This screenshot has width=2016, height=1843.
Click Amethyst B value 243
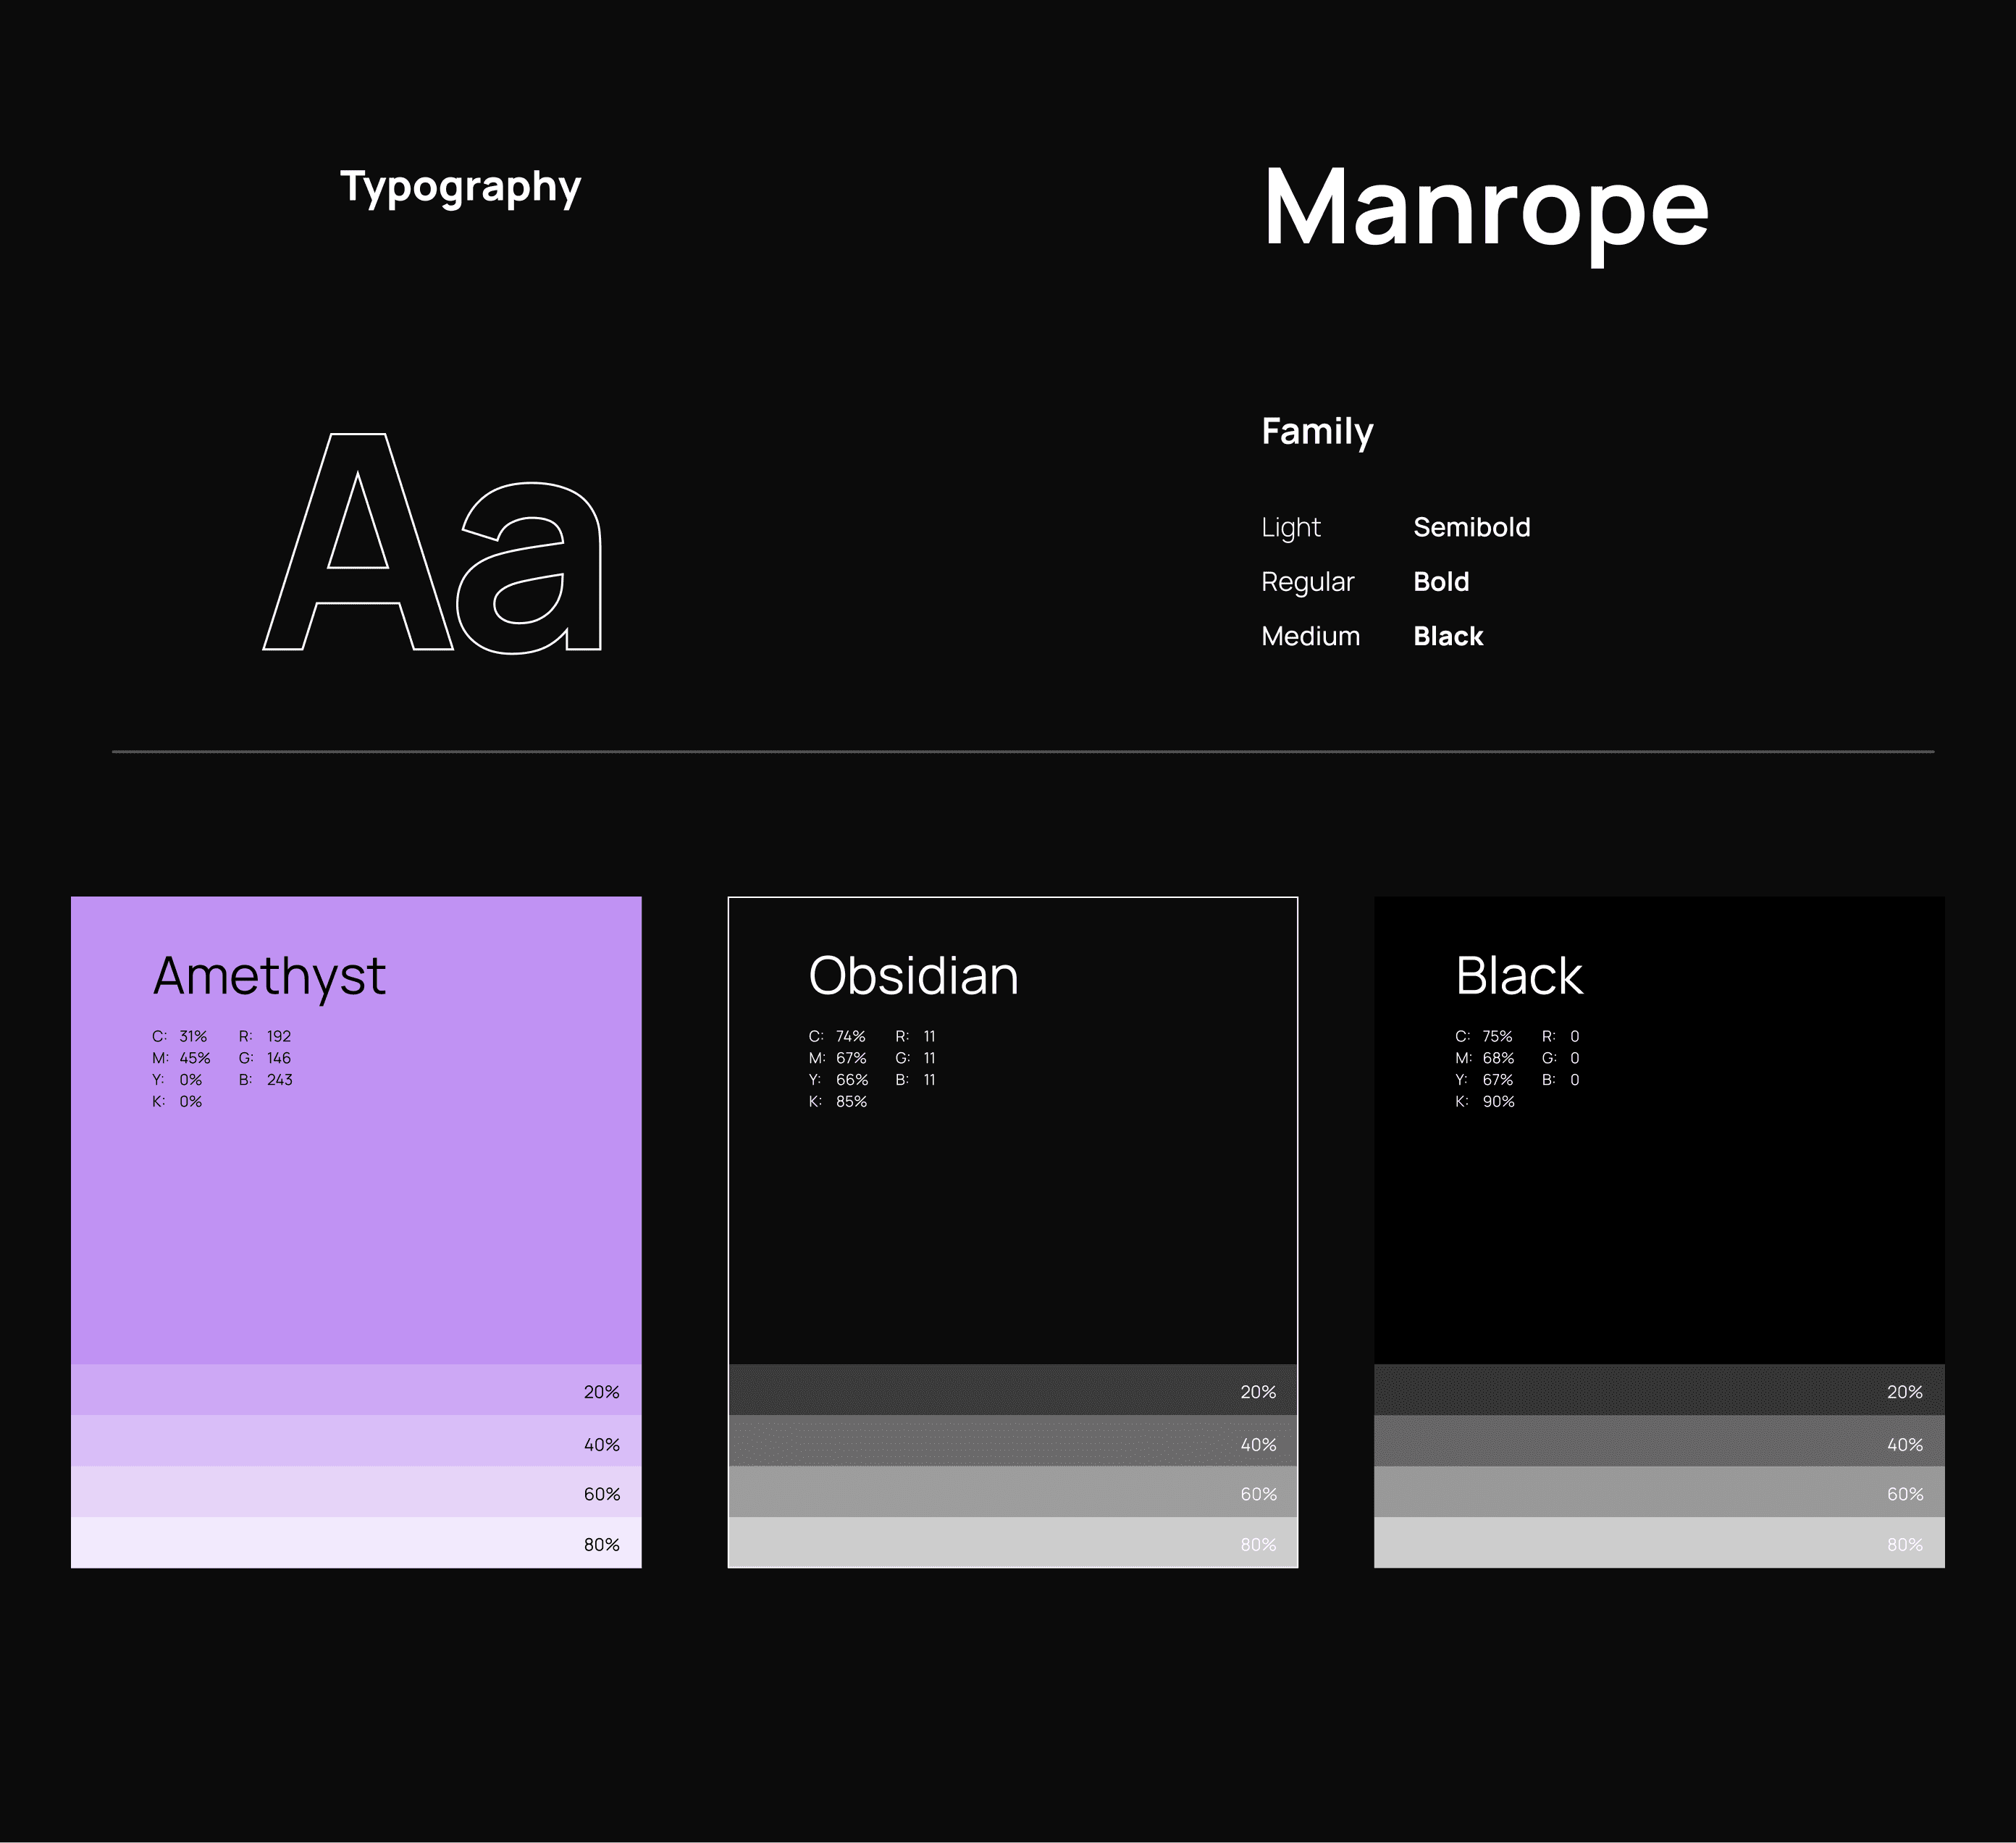280,1080
